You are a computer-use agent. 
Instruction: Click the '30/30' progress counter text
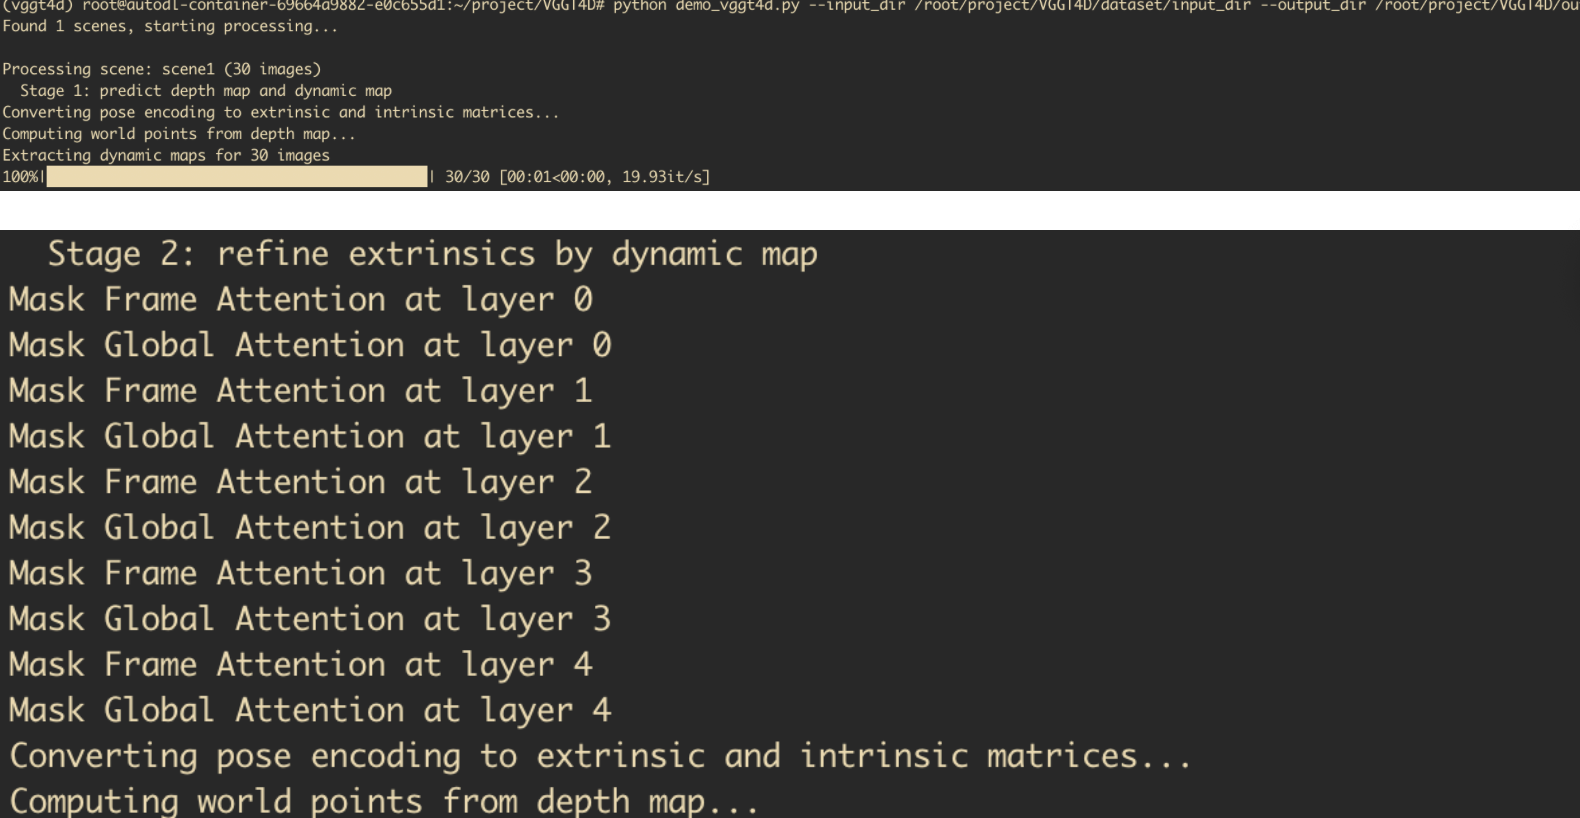467,177
